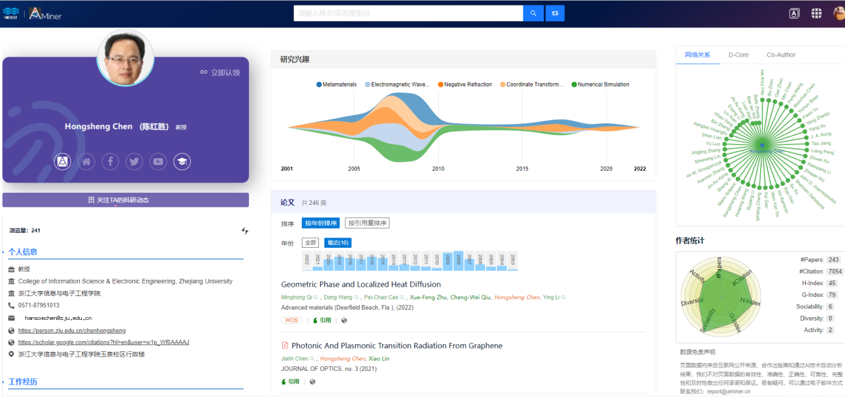Click the PDF icon before Photonic paper title
845x397 pixels.
(x=285, y=345)
